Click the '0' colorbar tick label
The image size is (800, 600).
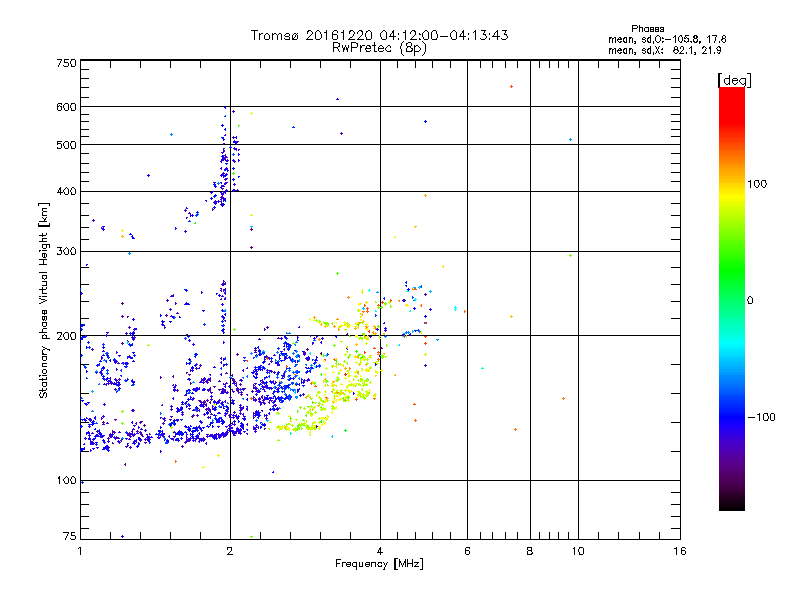click(x=750, y=301)
